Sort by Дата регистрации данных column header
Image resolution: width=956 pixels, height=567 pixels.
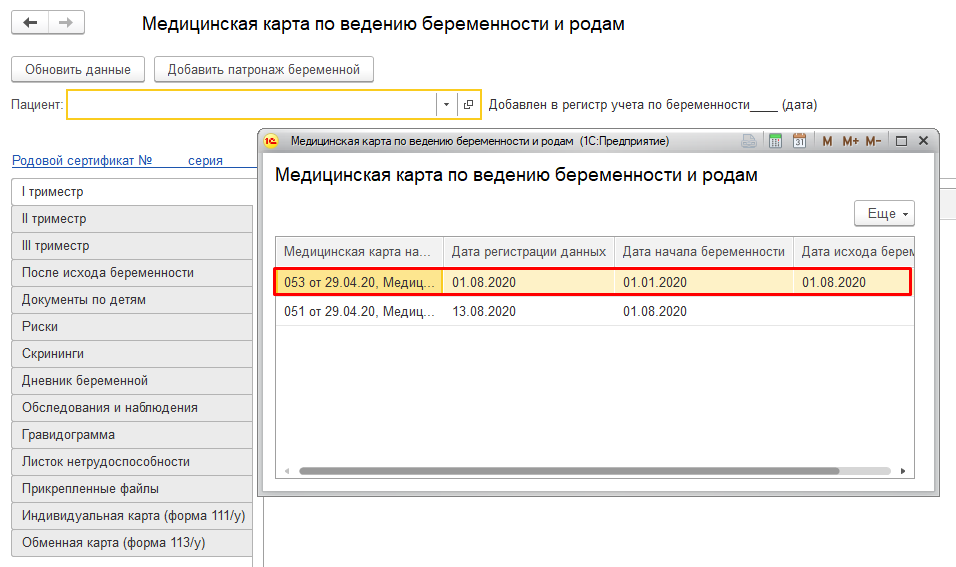(528, 252)
